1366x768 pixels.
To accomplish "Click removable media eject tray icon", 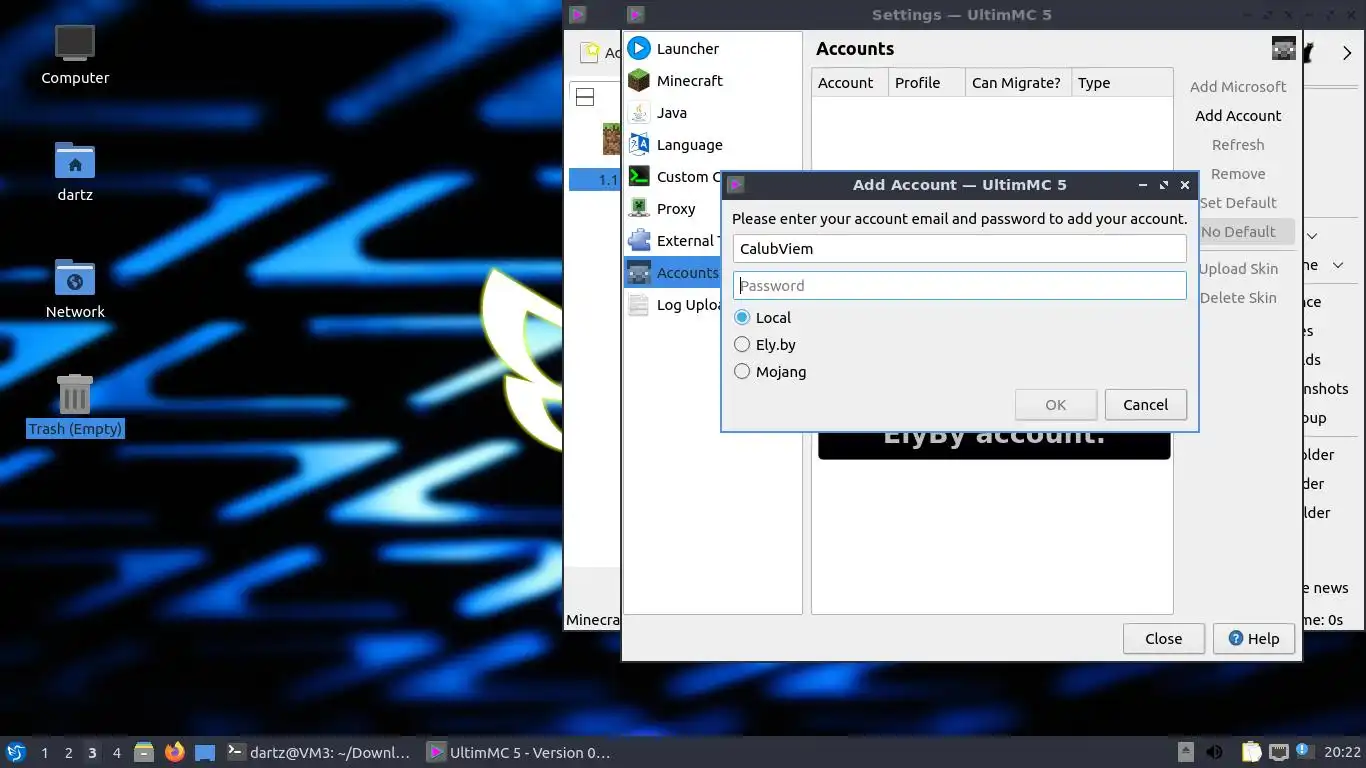I will point(1185,752).
